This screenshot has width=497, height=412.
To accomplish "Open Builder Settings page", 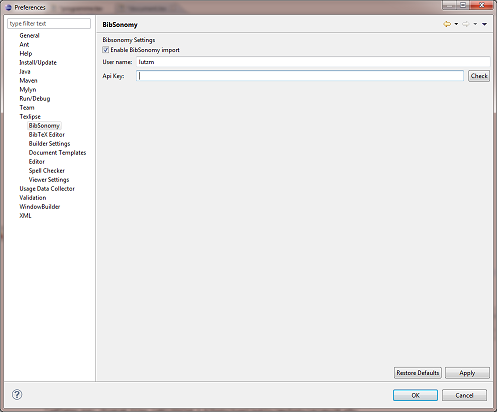I will [49, 143].
